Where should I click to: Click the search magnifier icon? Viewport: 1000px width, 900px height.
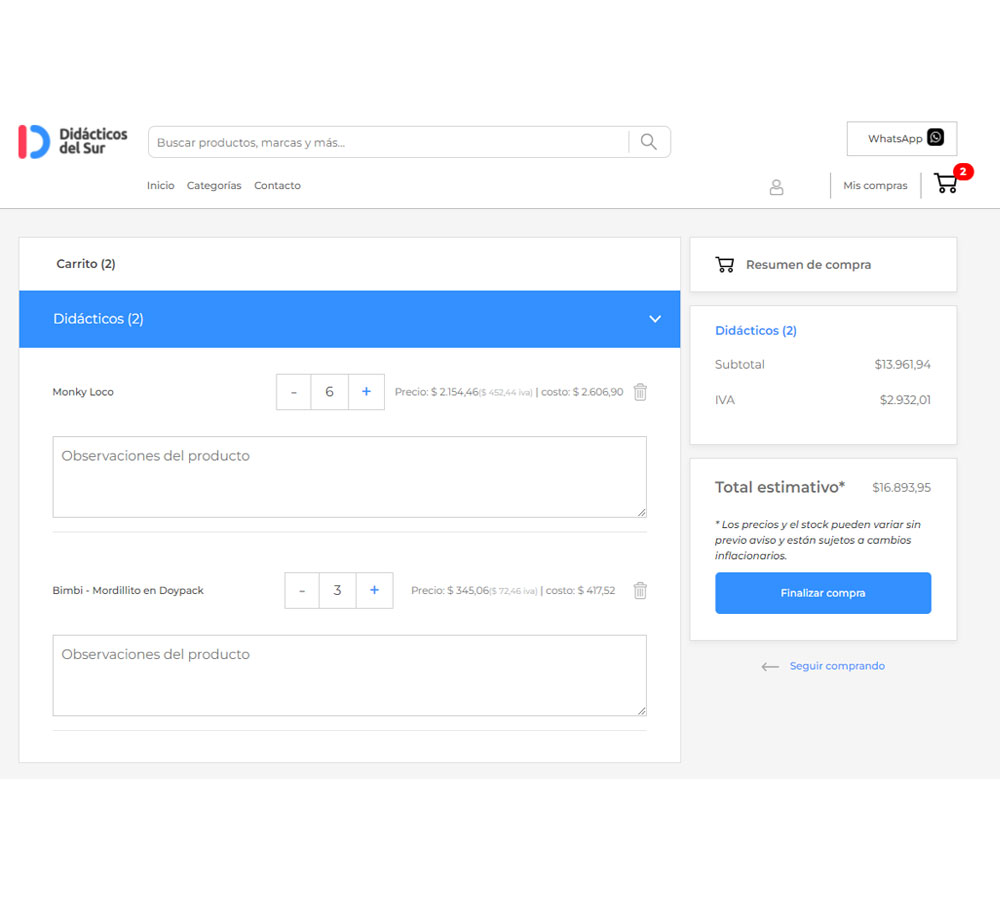tap(649, 142)
